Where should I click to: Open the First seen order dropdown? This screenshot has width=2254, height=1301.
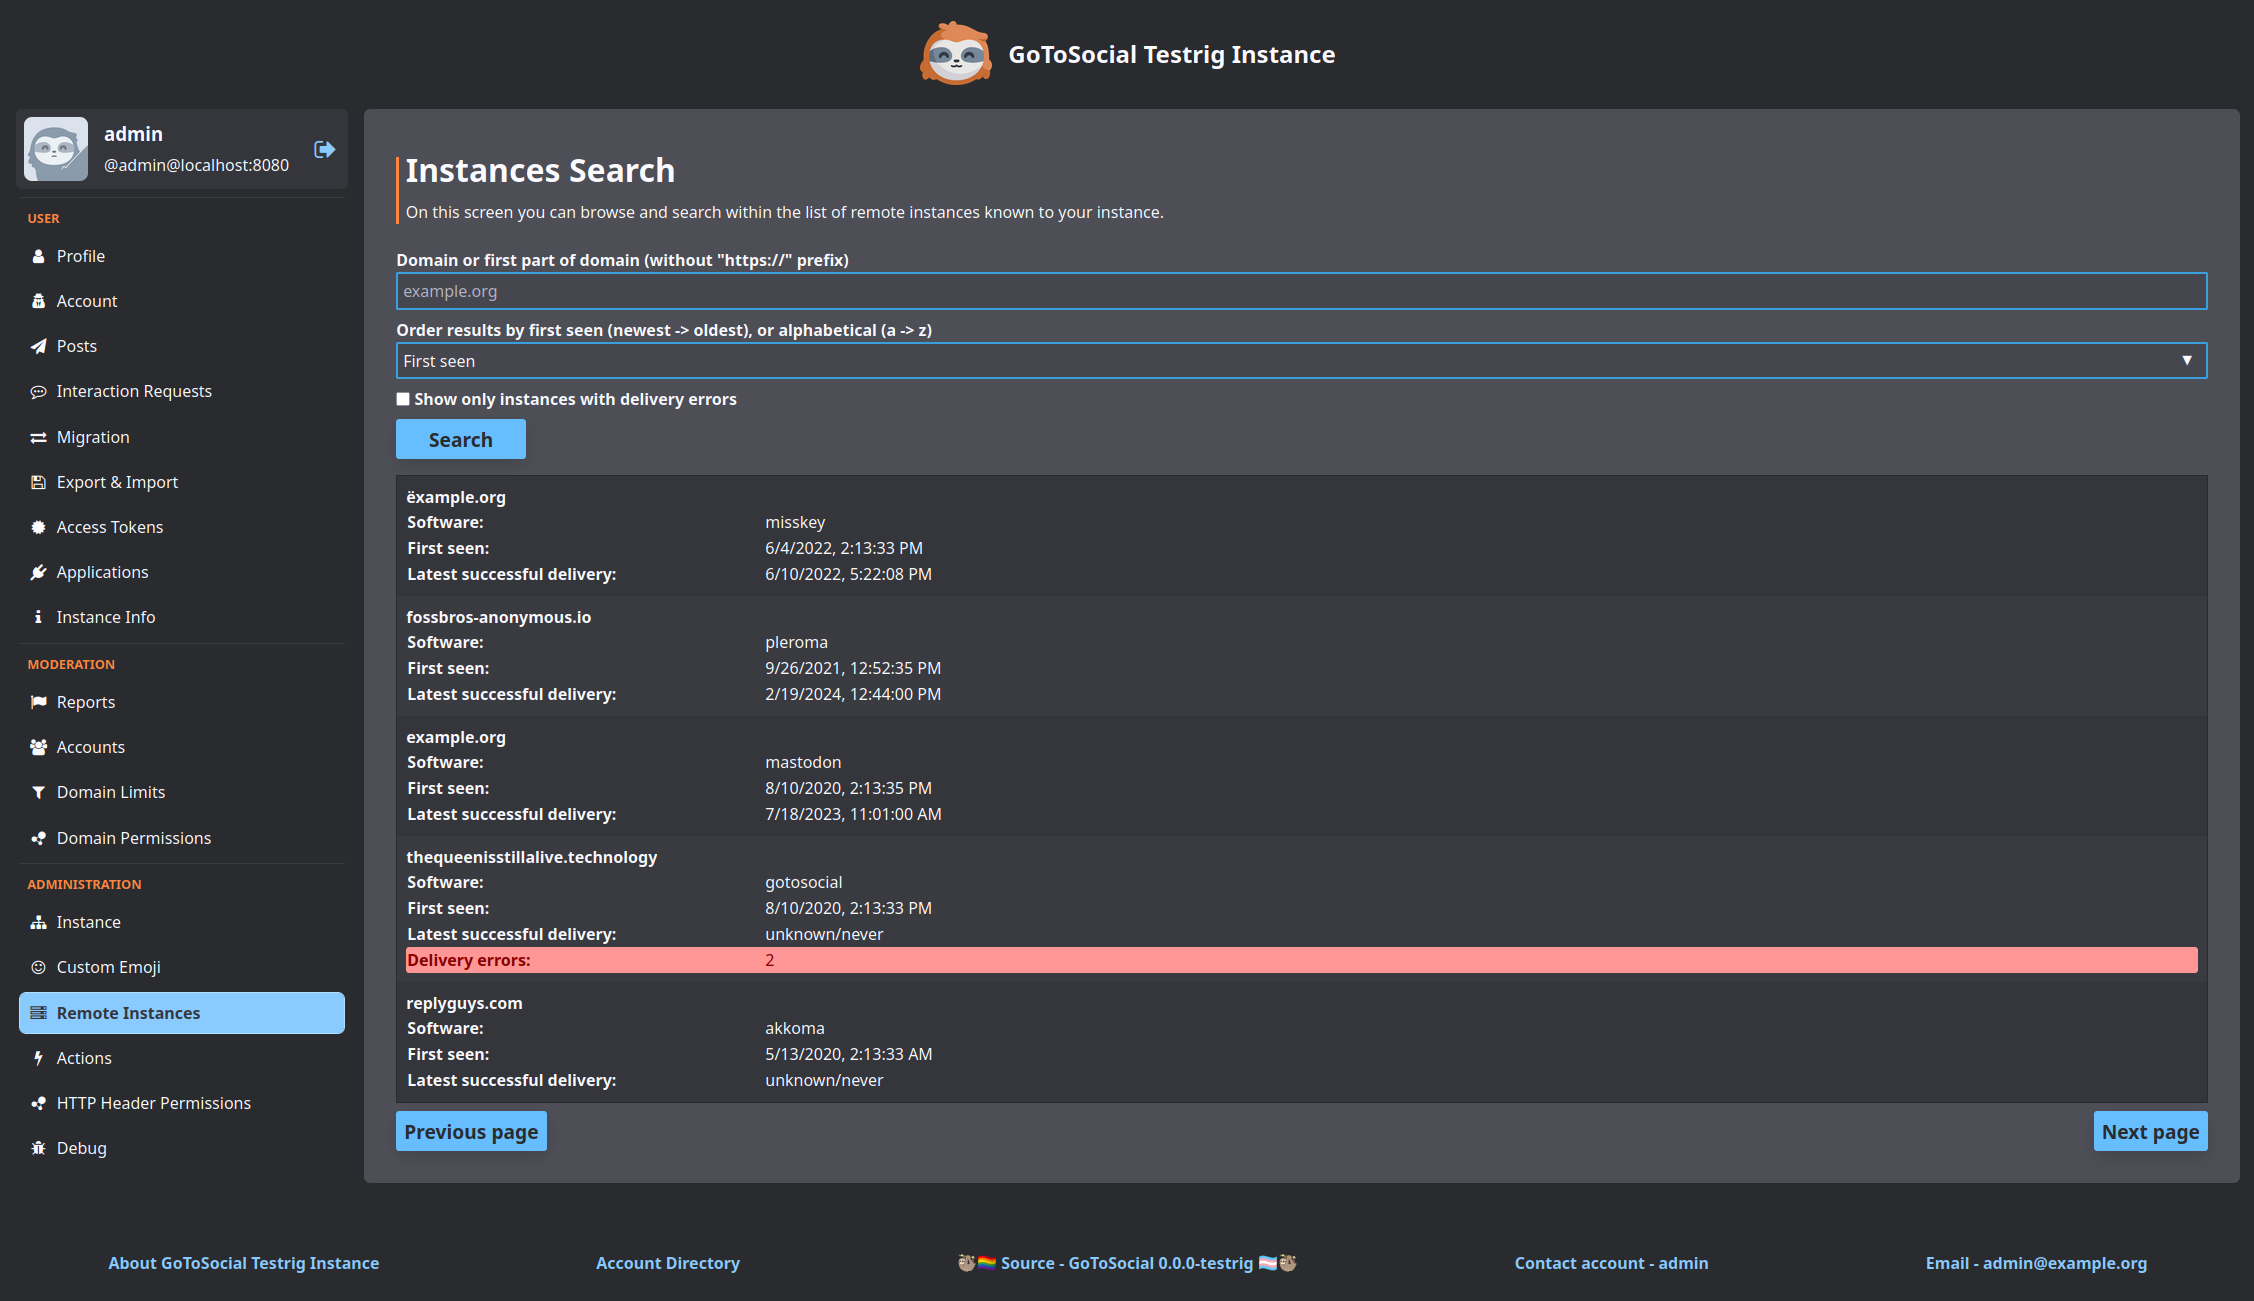pyautogui.click(x=1300, y=361)
